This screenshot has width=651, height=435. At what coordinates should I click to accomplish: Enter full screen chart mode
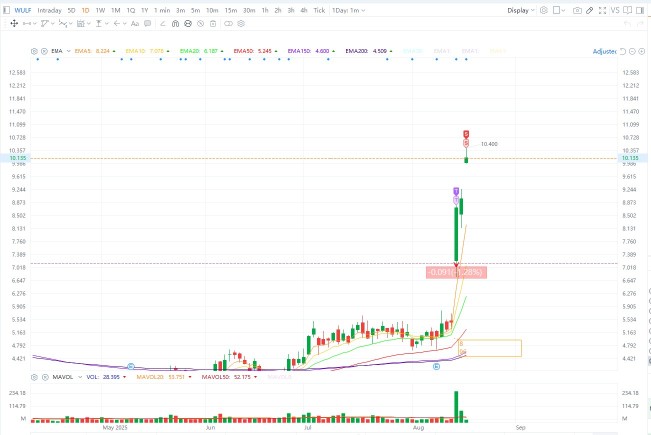click(602, 10)
